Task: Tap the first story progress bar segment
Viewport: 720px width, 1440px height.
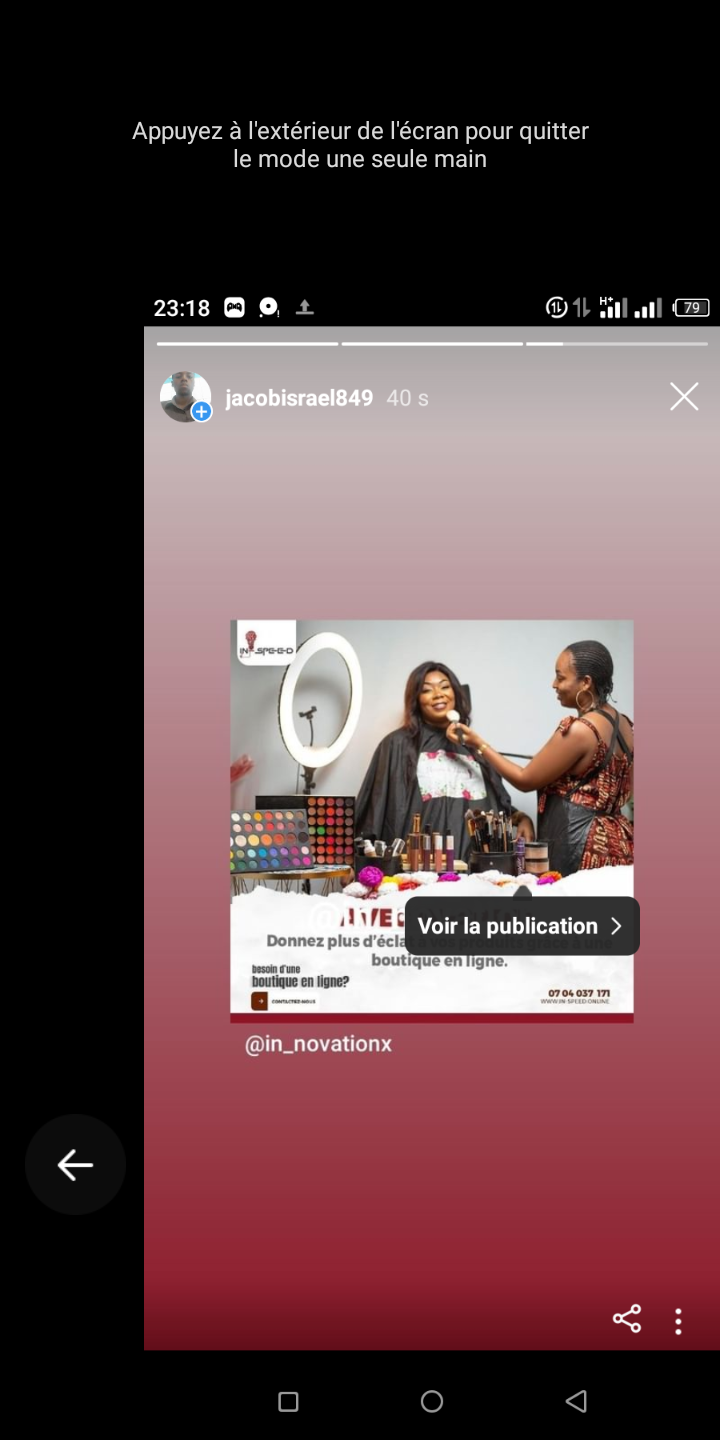Action: pyautogui.click(x=247, y=344)
